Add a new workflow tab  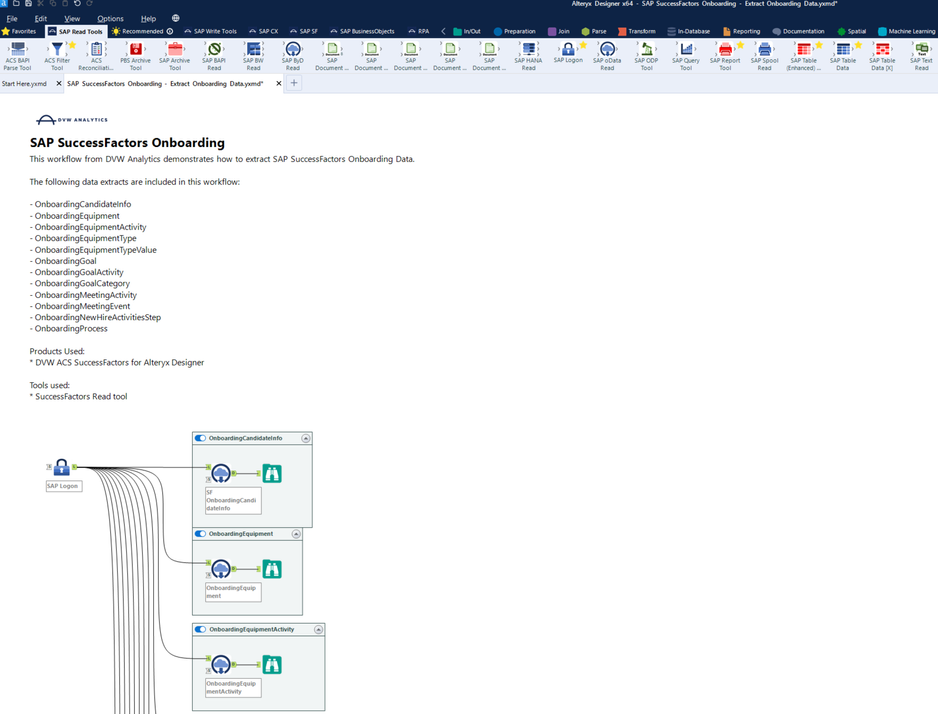pos(294,83)
